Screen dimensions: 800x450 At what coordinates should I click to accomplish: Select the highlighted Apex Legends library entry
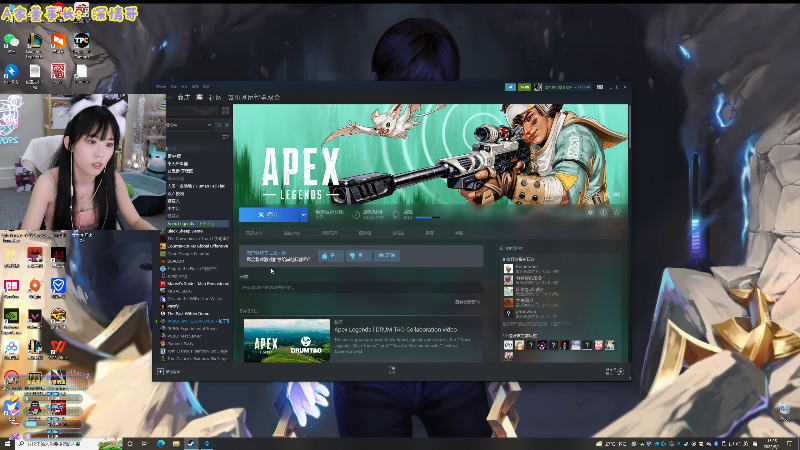[x=197, y=223]
